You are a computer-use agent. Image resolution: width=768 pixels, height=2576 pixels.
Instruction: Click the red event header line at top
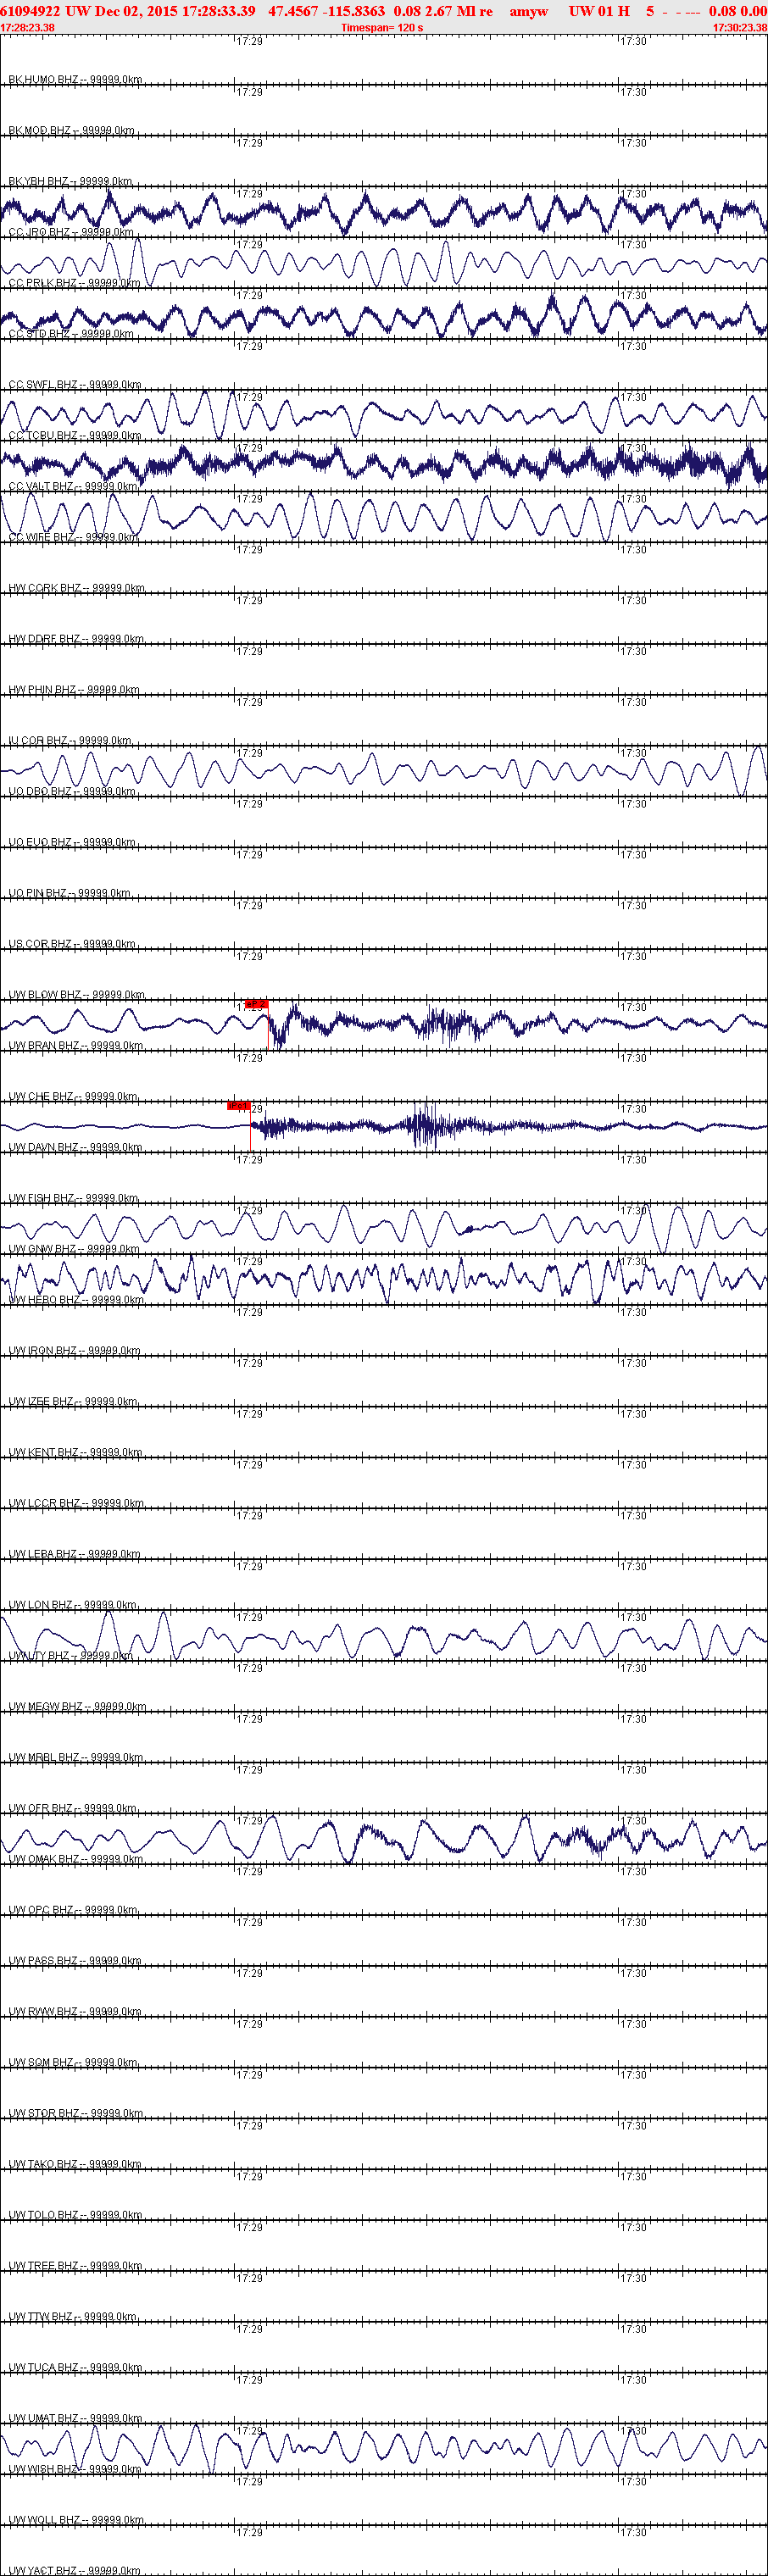[x=384, y=11]
